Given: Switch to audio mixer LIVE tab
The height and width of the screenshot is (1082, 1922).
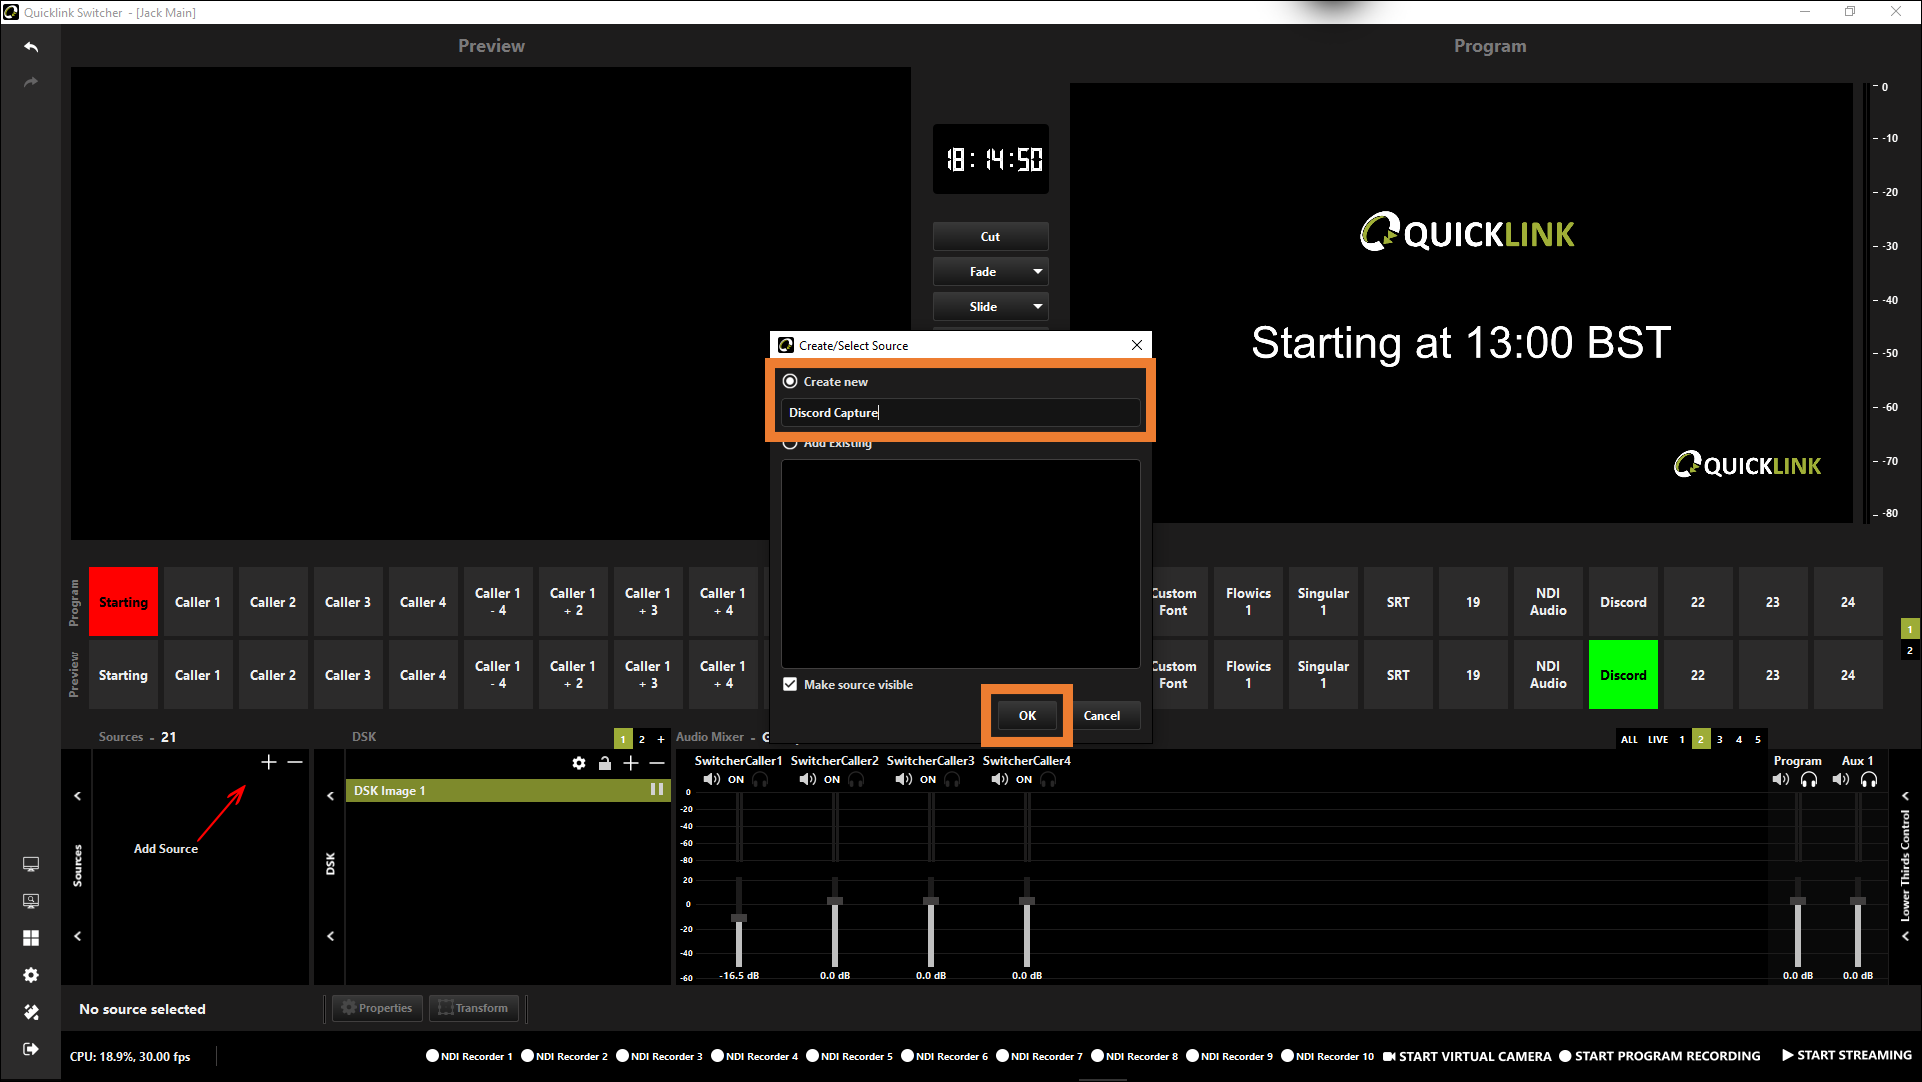Looking at the screenshot, I should (1658, 739).
